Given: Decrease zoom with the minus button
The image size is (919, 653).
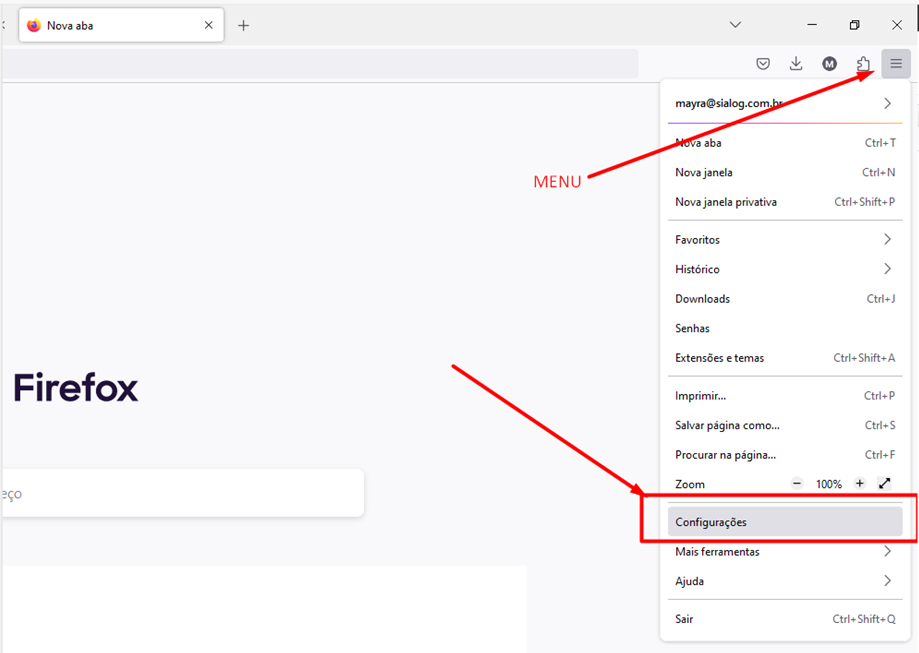Looking at the screenshot, I should tap(797, 484).
